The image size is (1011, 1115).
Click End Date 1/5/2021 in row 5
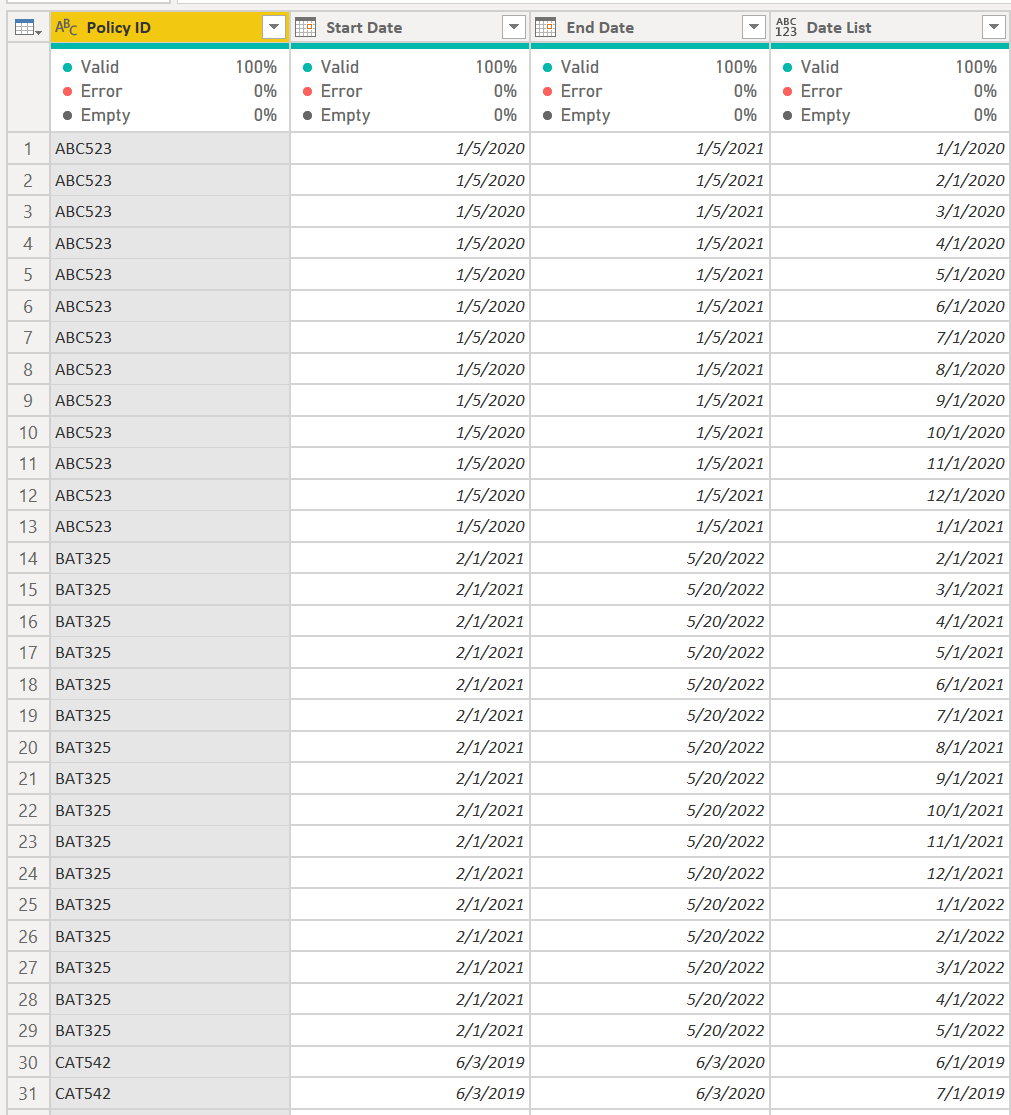coord(650,274)
